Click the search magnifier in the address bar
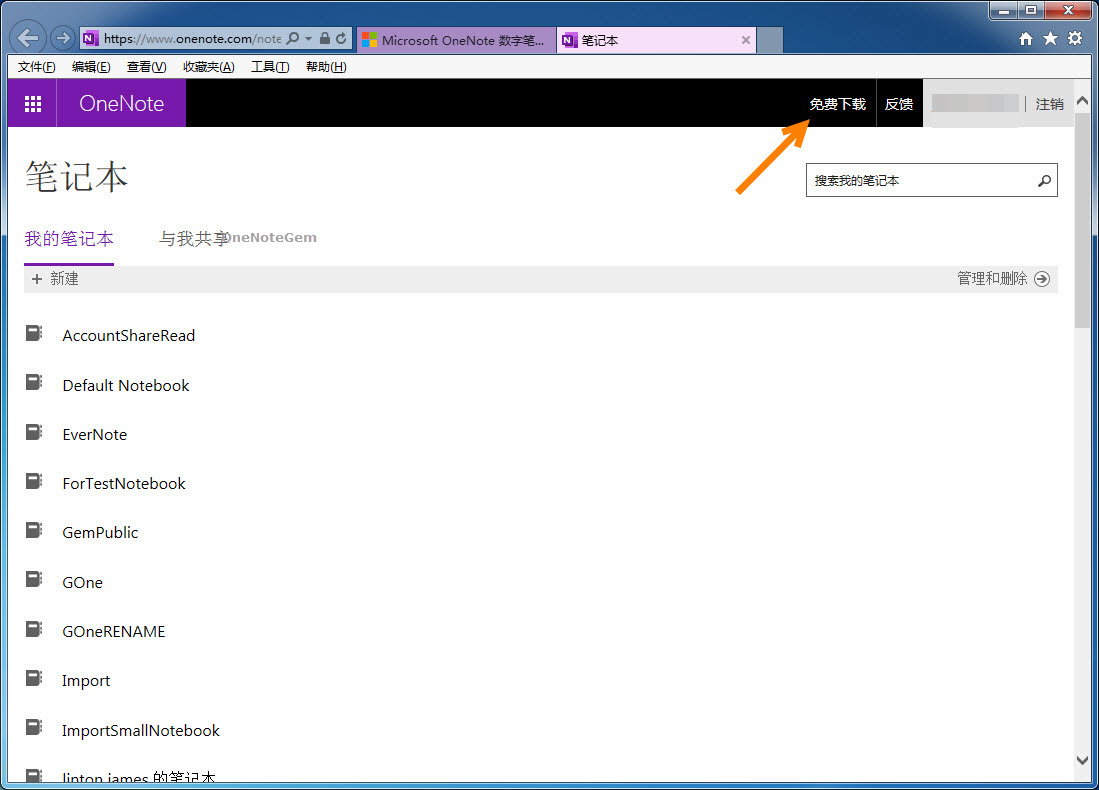The height and width of the screenshot is (790, 1099). coord(293,39)
